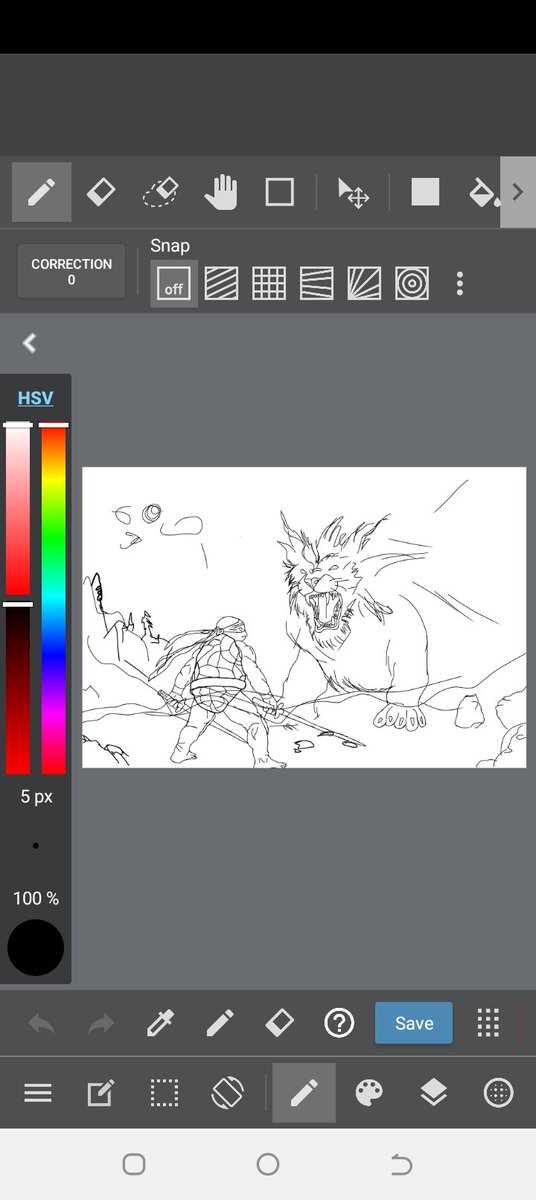Select the quick-bar eraser tool

pyautogui.click(x=279, y=1023)
